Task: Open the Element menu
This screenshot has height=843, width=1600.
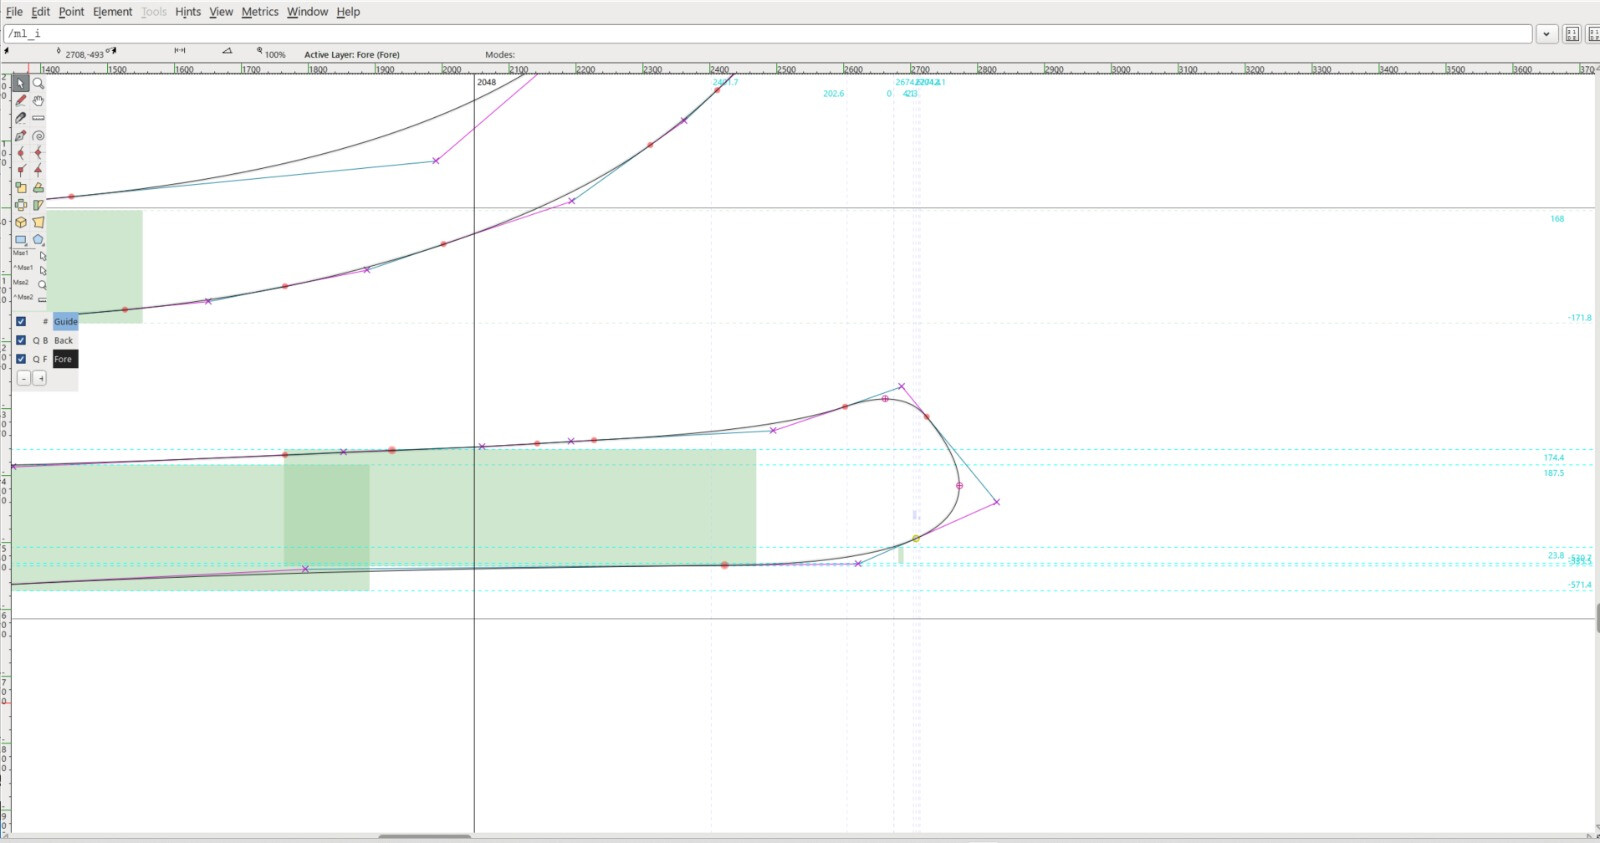Action: (112, 12)
